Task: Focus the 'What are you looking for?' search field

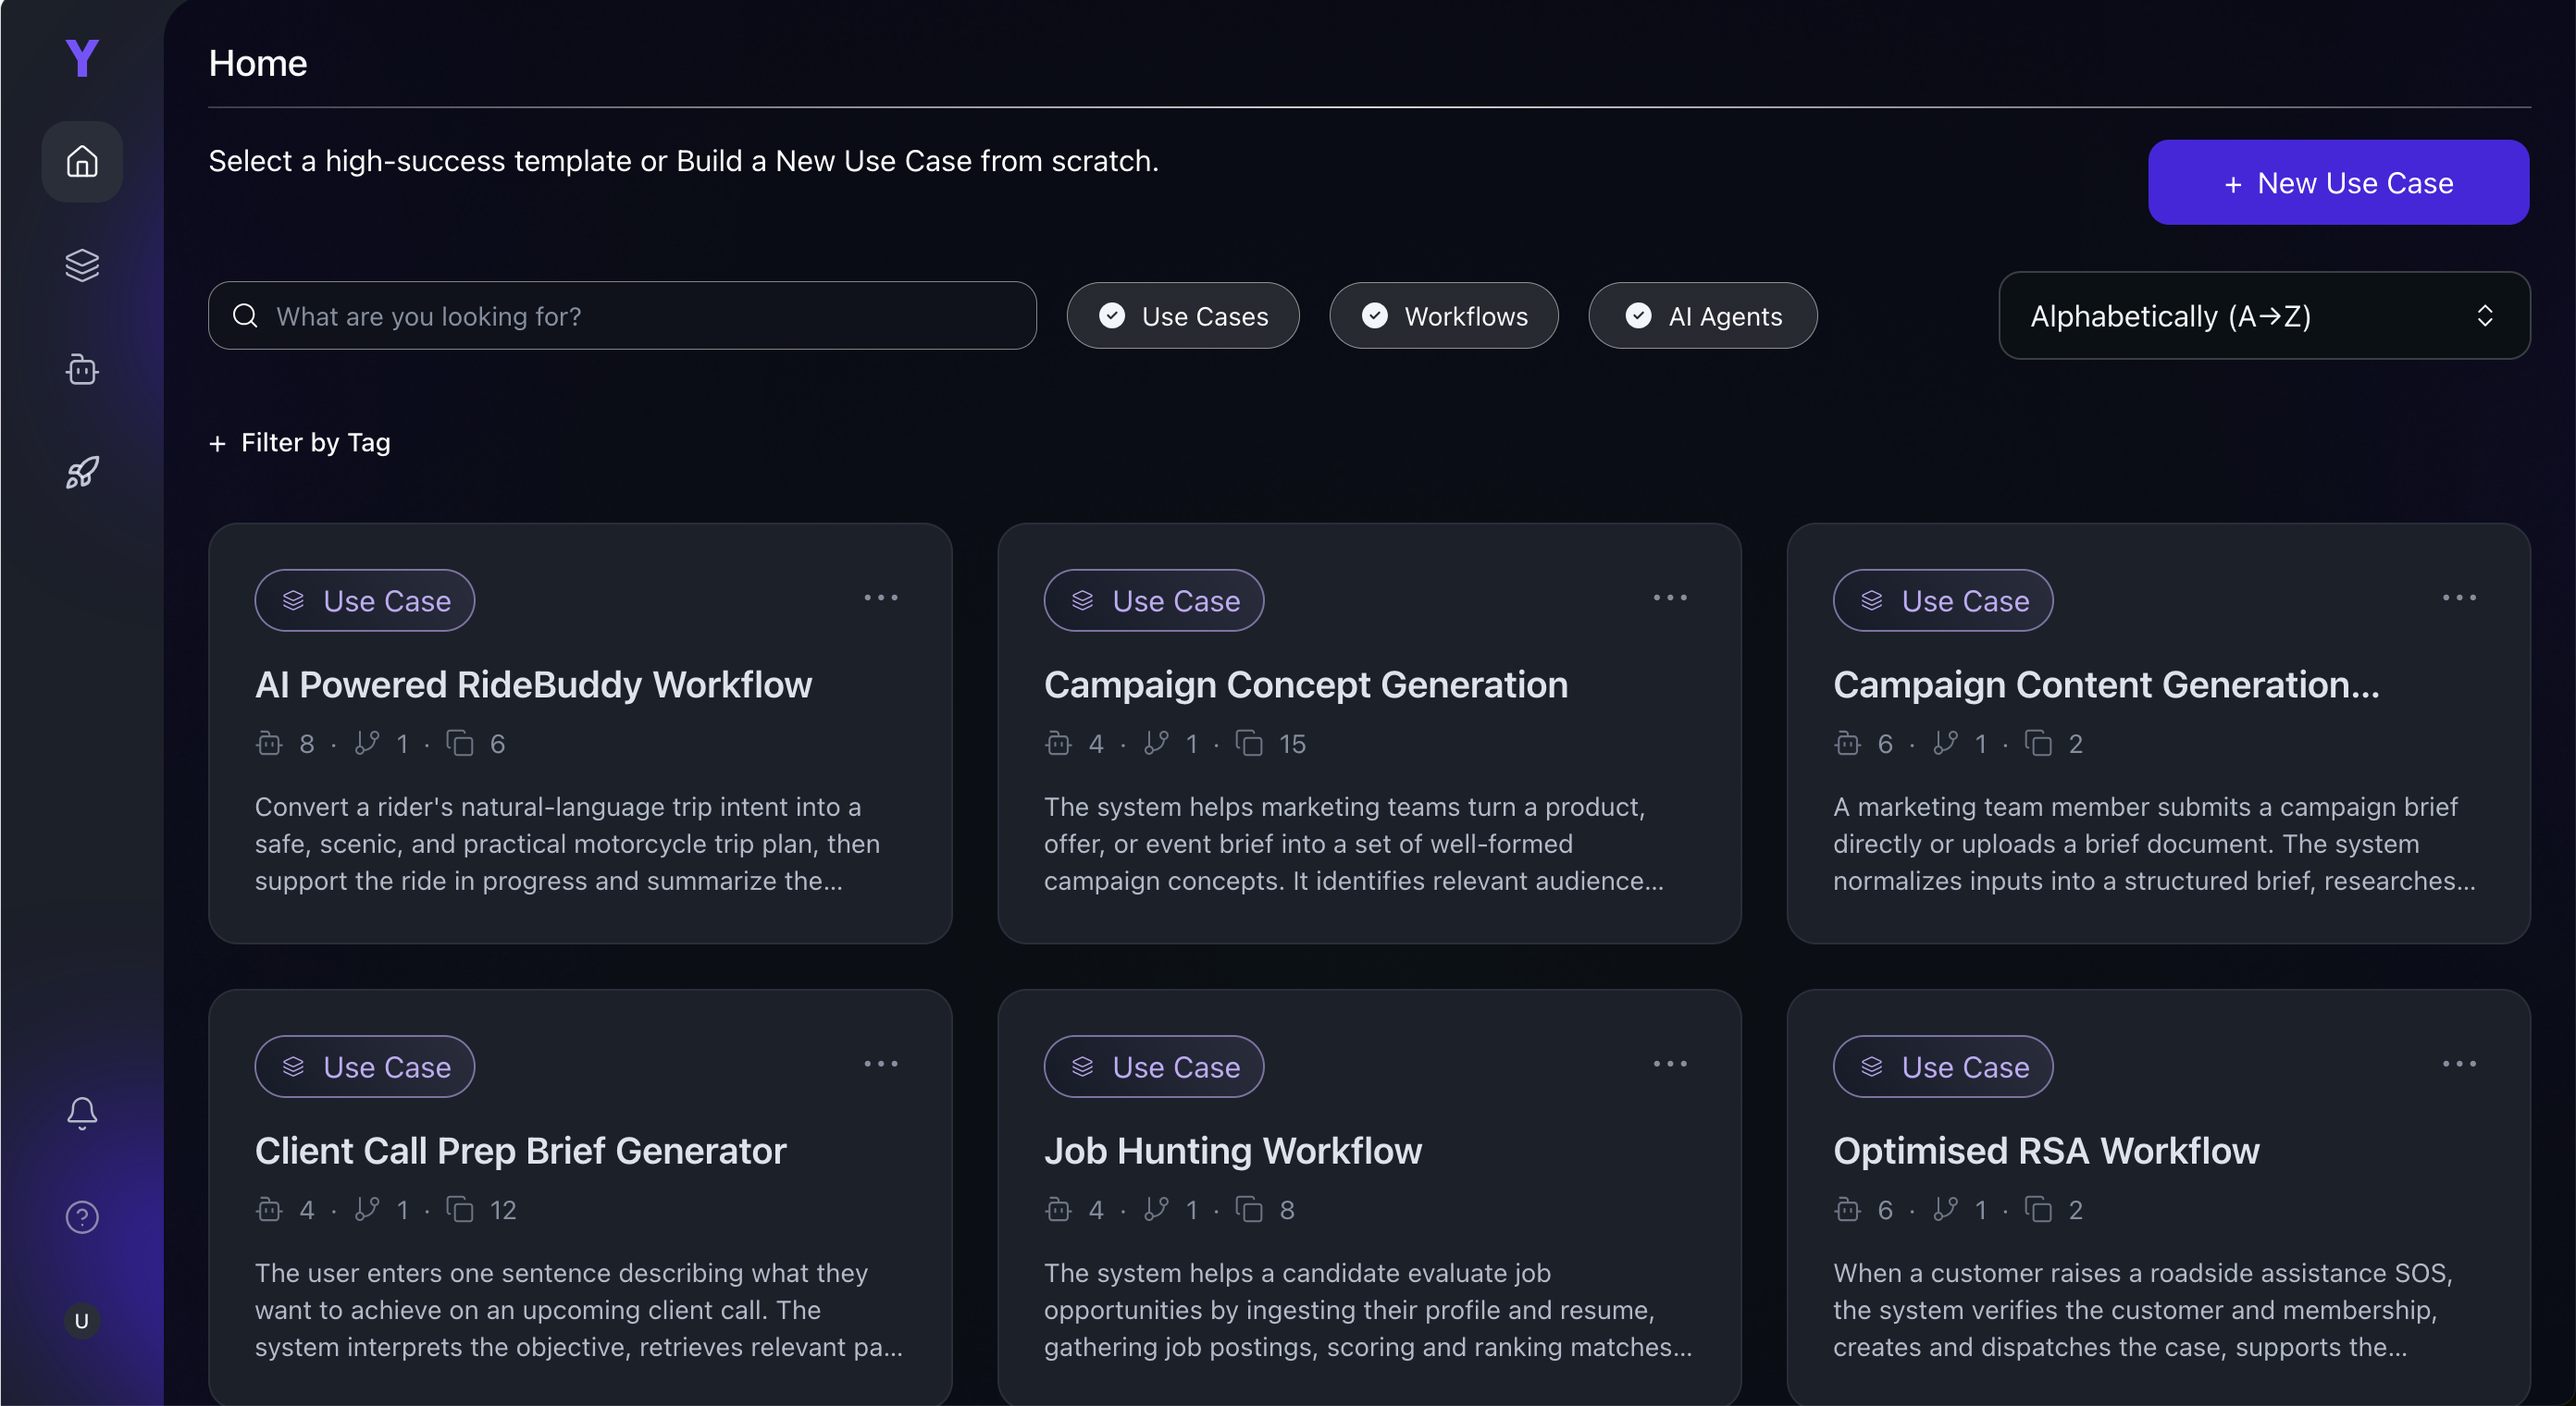Action: [622, 316]
